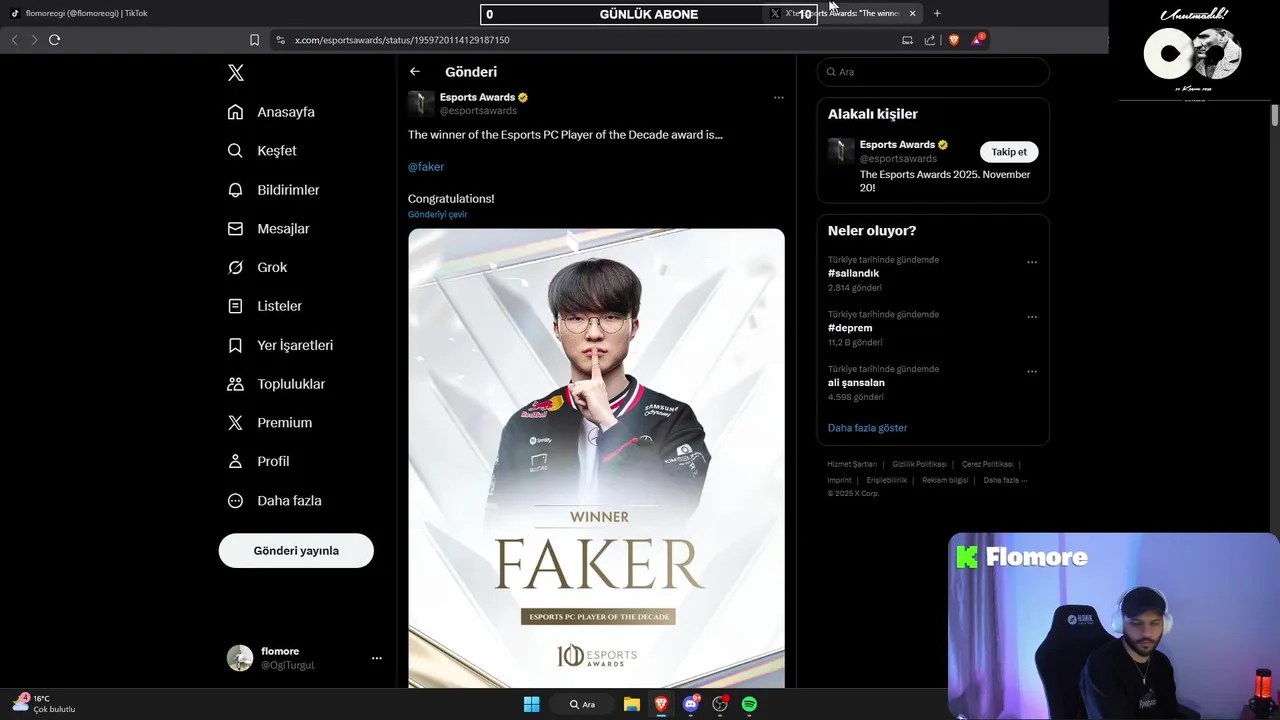Open Daha fazla circle icon

pos(235,501)
